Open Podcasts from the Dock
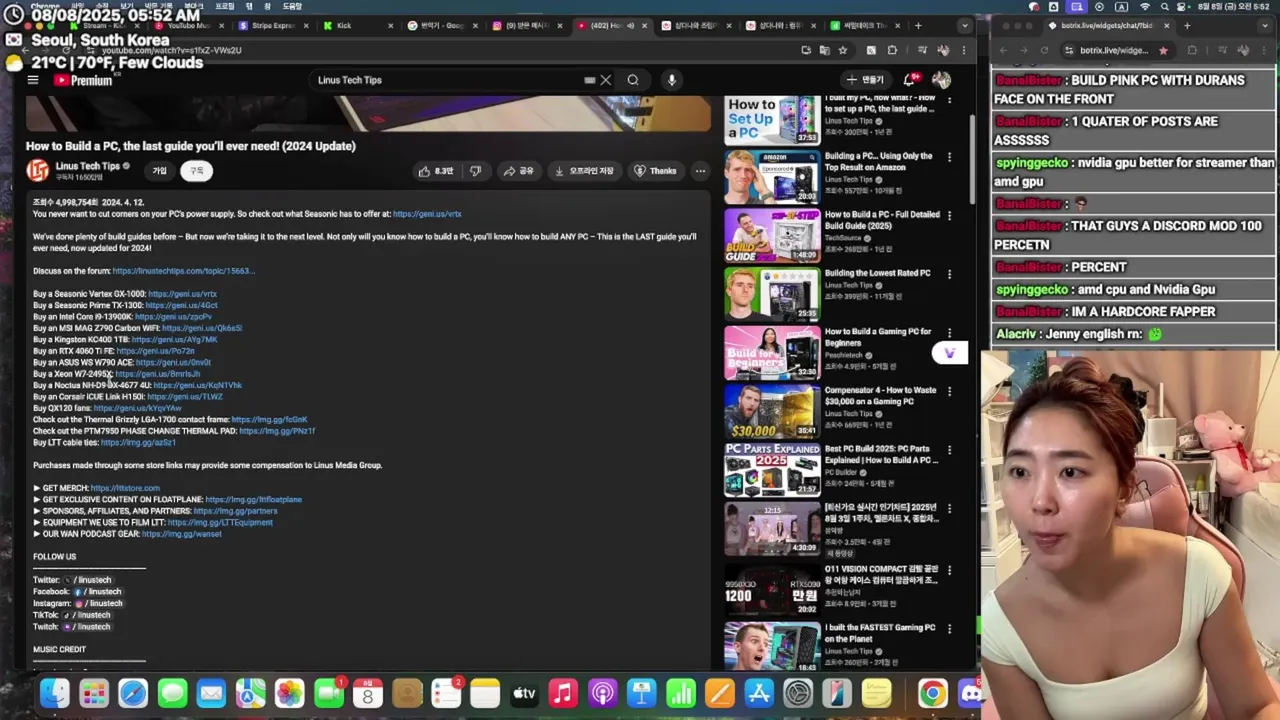Image resolution: width=1280 pixels, height=720 pixels. point(602,693)
